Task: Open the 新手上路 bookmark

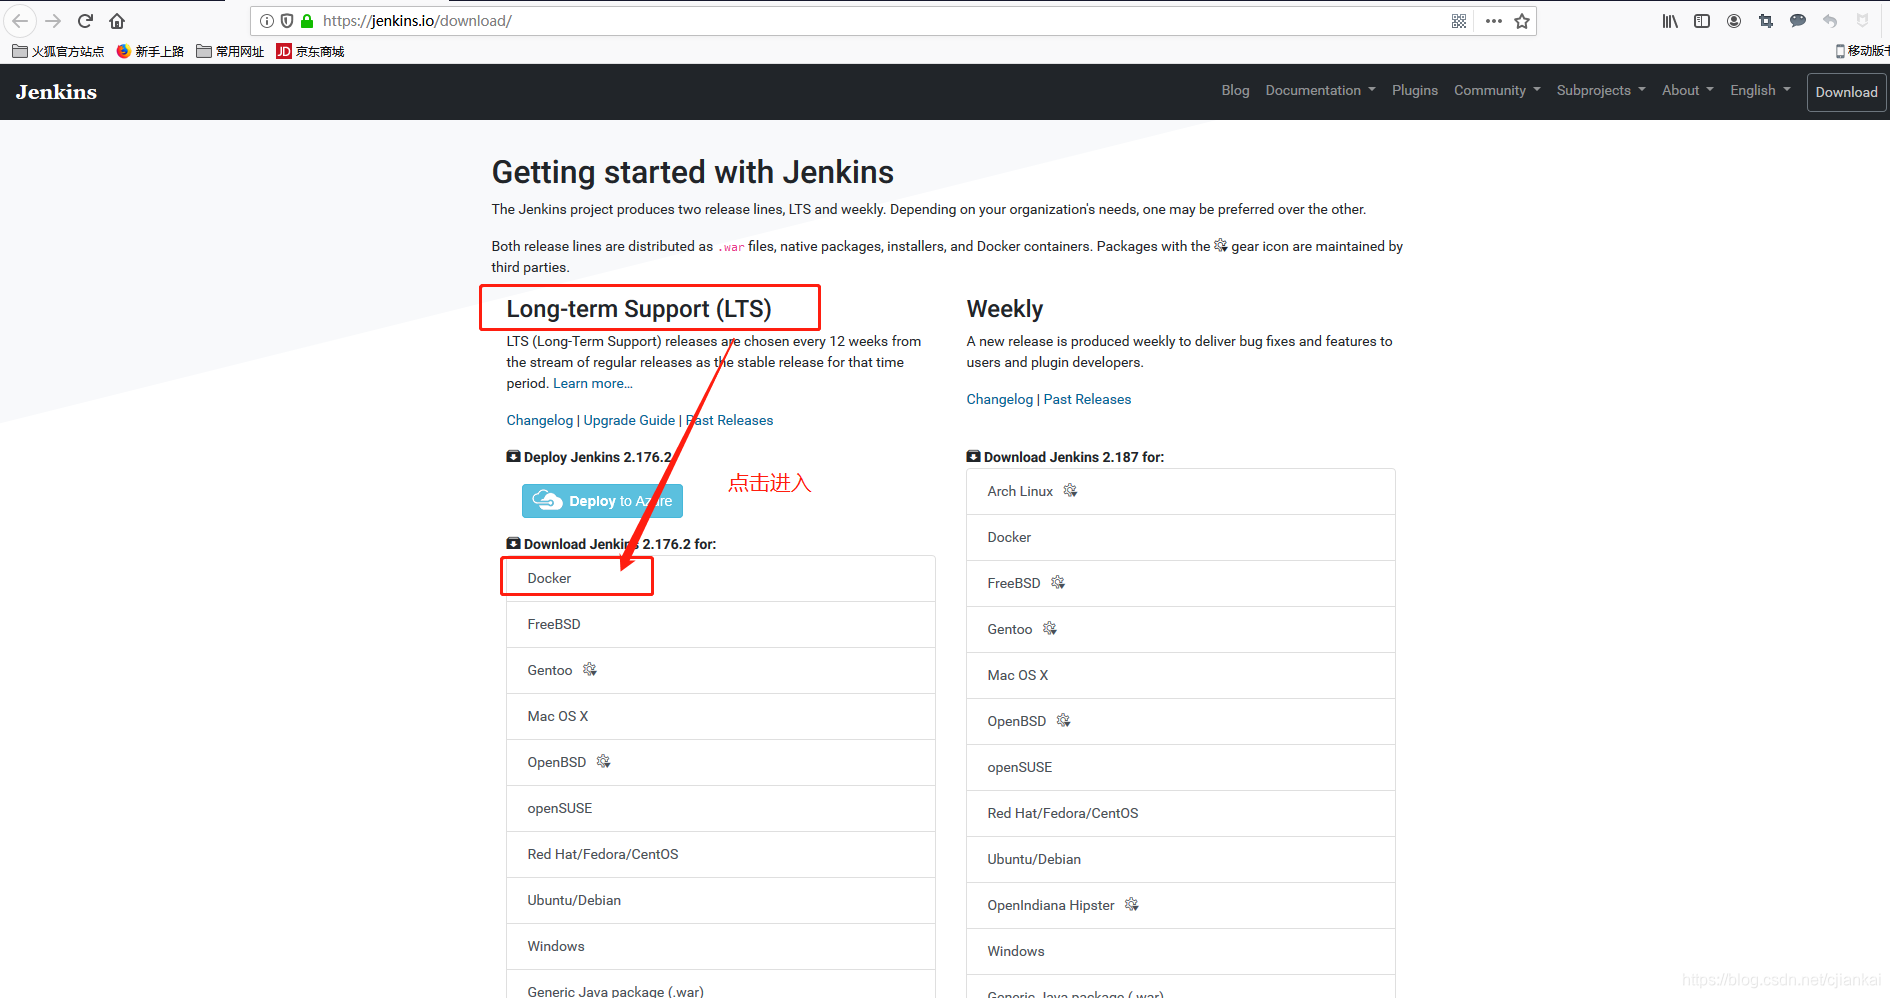Action: 150,51
